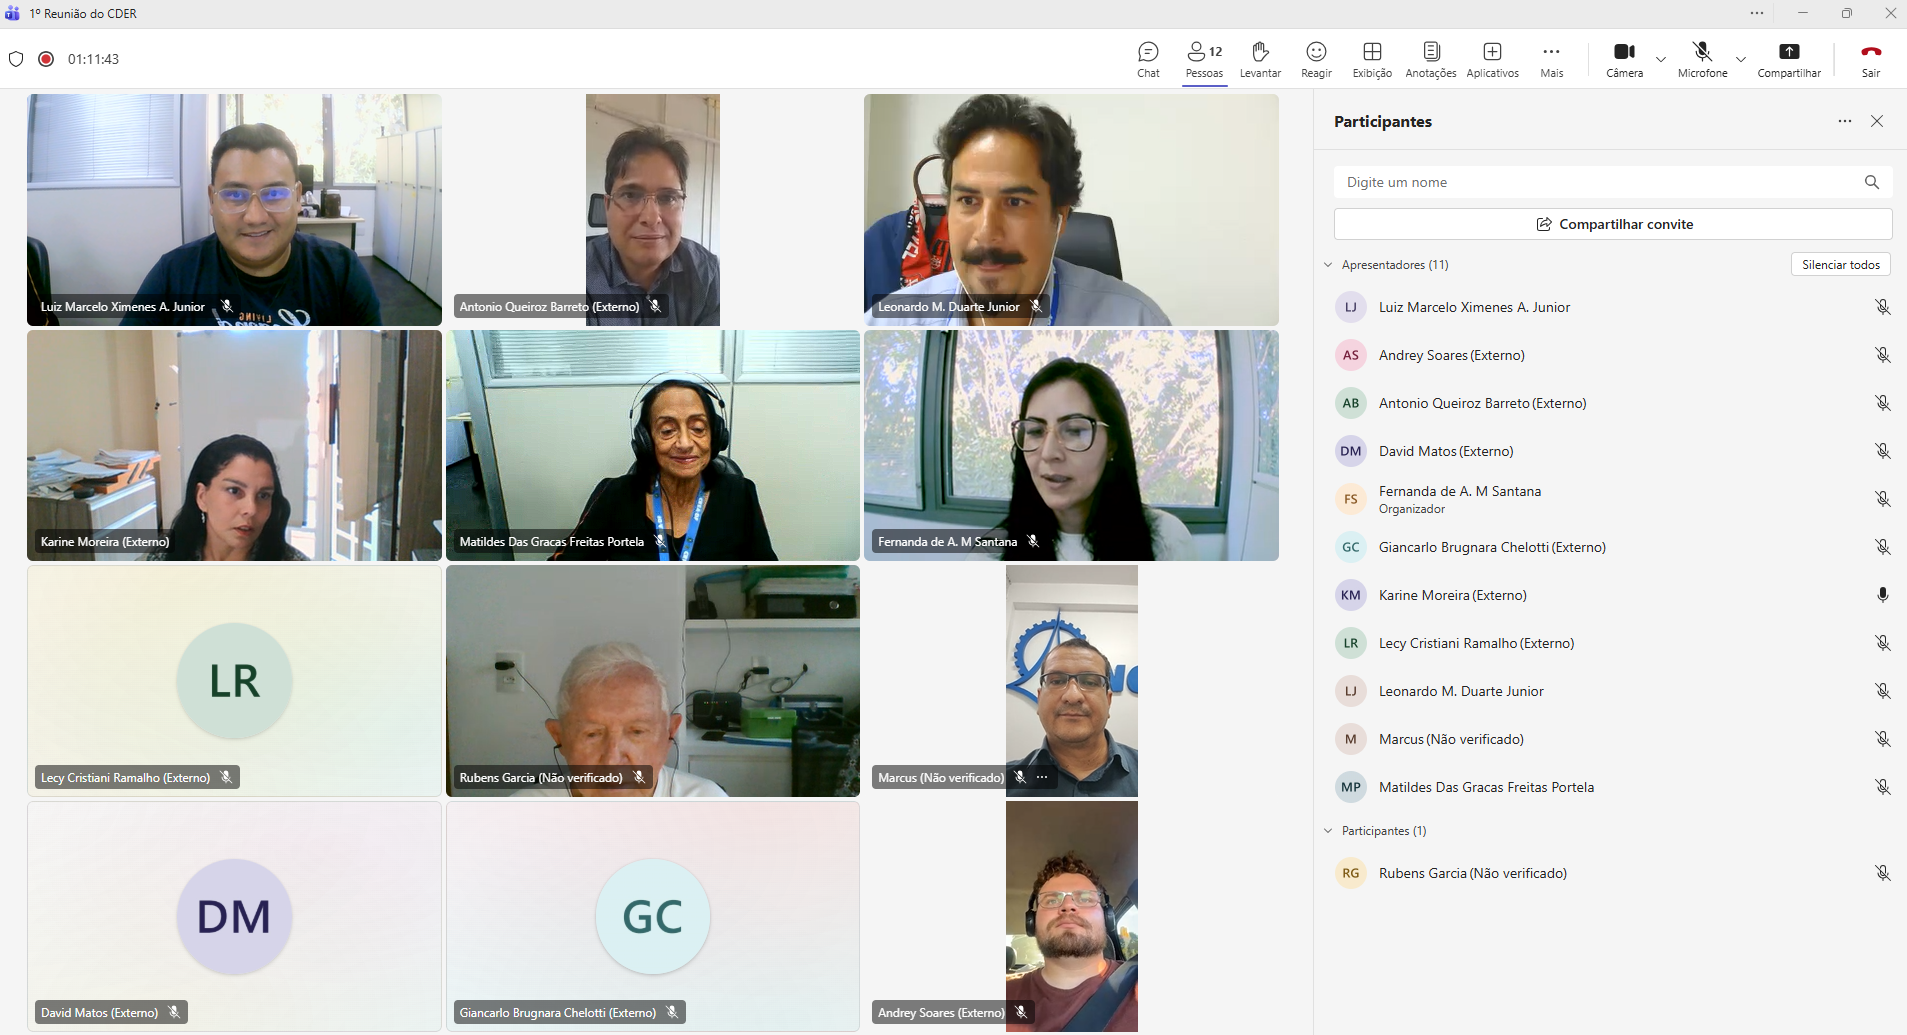
Task: Click Compartilhar convite button
Action: pyautogui.click(x=1612, y=224)
